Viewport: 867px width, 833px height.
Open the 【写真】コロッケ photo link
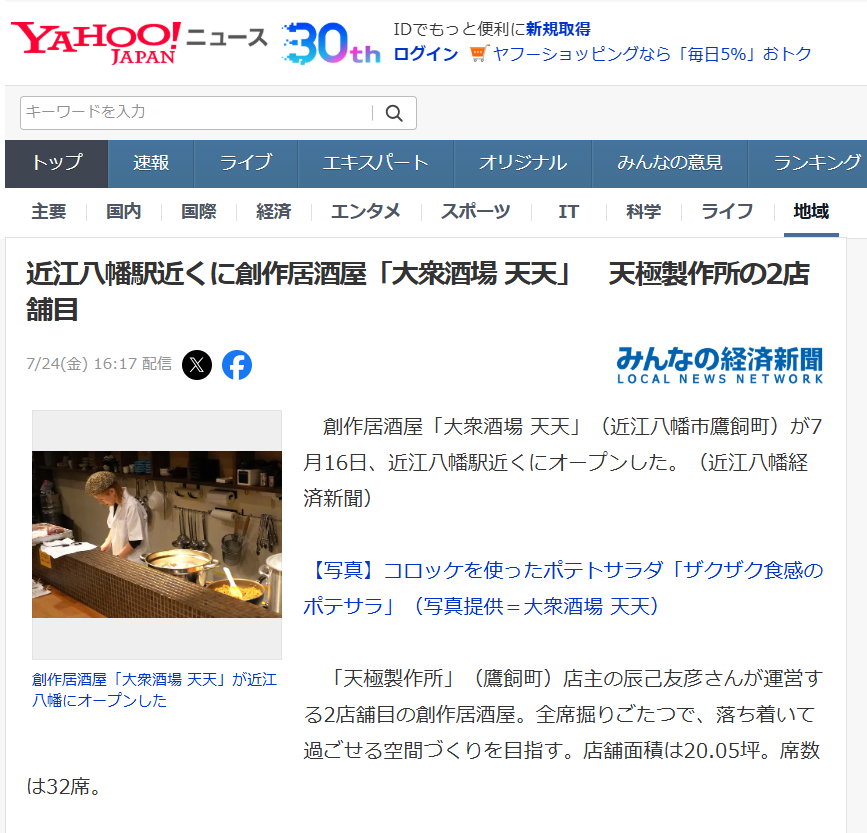coord(563,588)
